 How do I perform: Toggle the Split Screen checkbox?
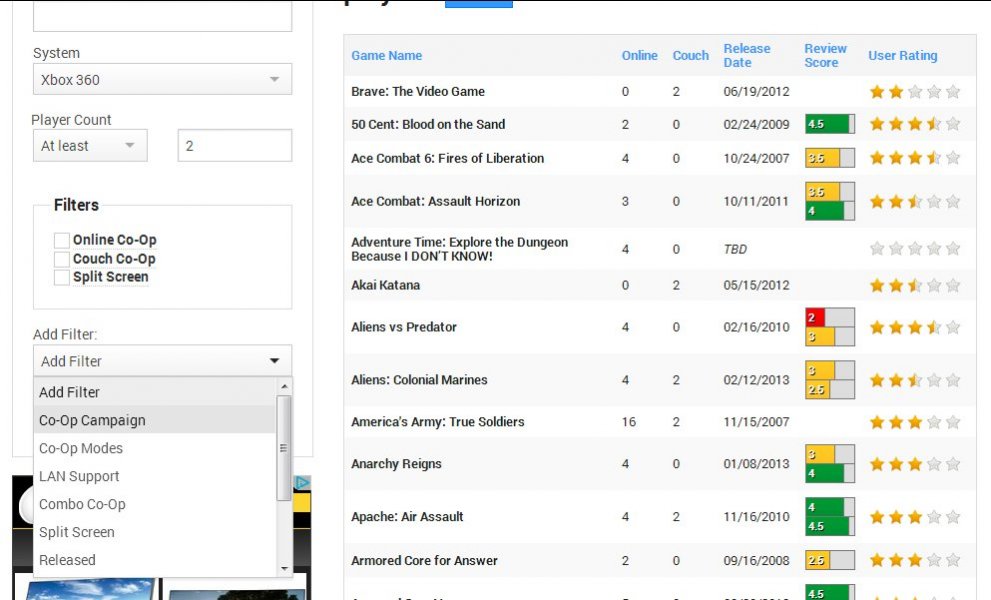[62, 277]
